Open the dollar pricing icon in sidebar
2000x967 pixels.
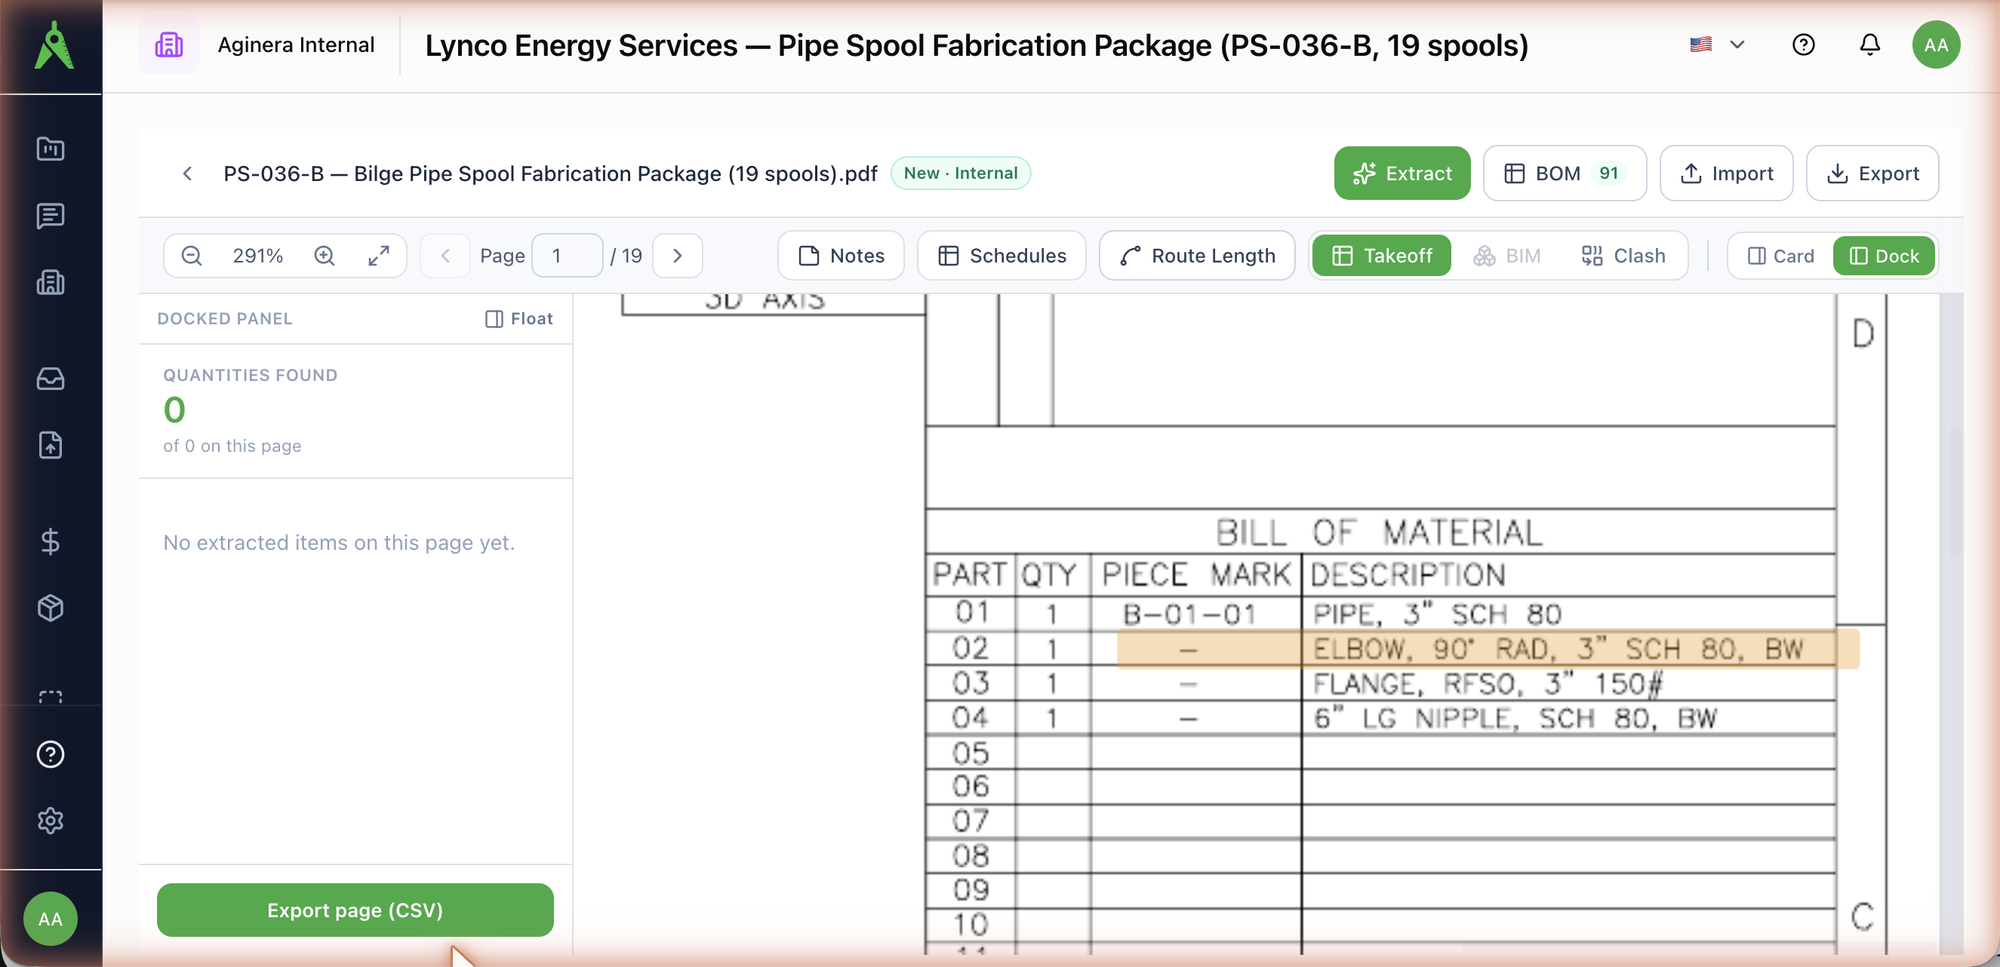click(x=51, y=542)
